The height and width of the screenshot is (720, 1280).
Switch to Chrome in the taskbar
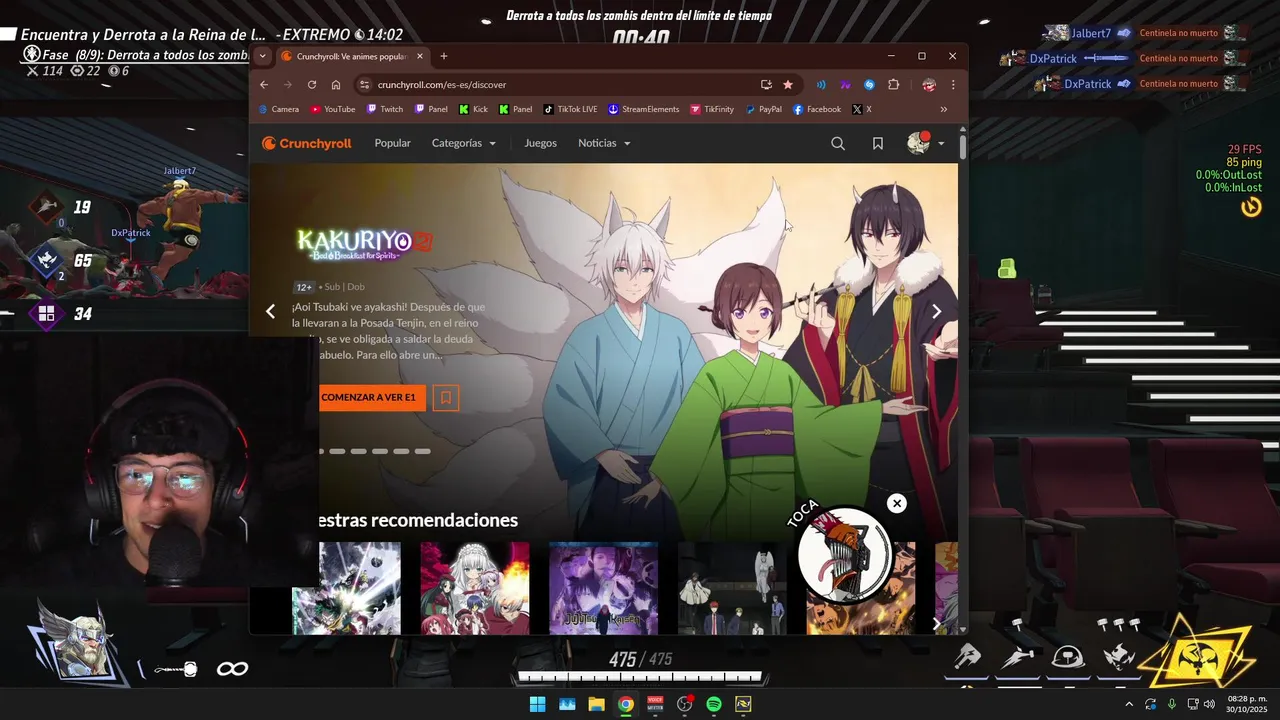point(625,704)
